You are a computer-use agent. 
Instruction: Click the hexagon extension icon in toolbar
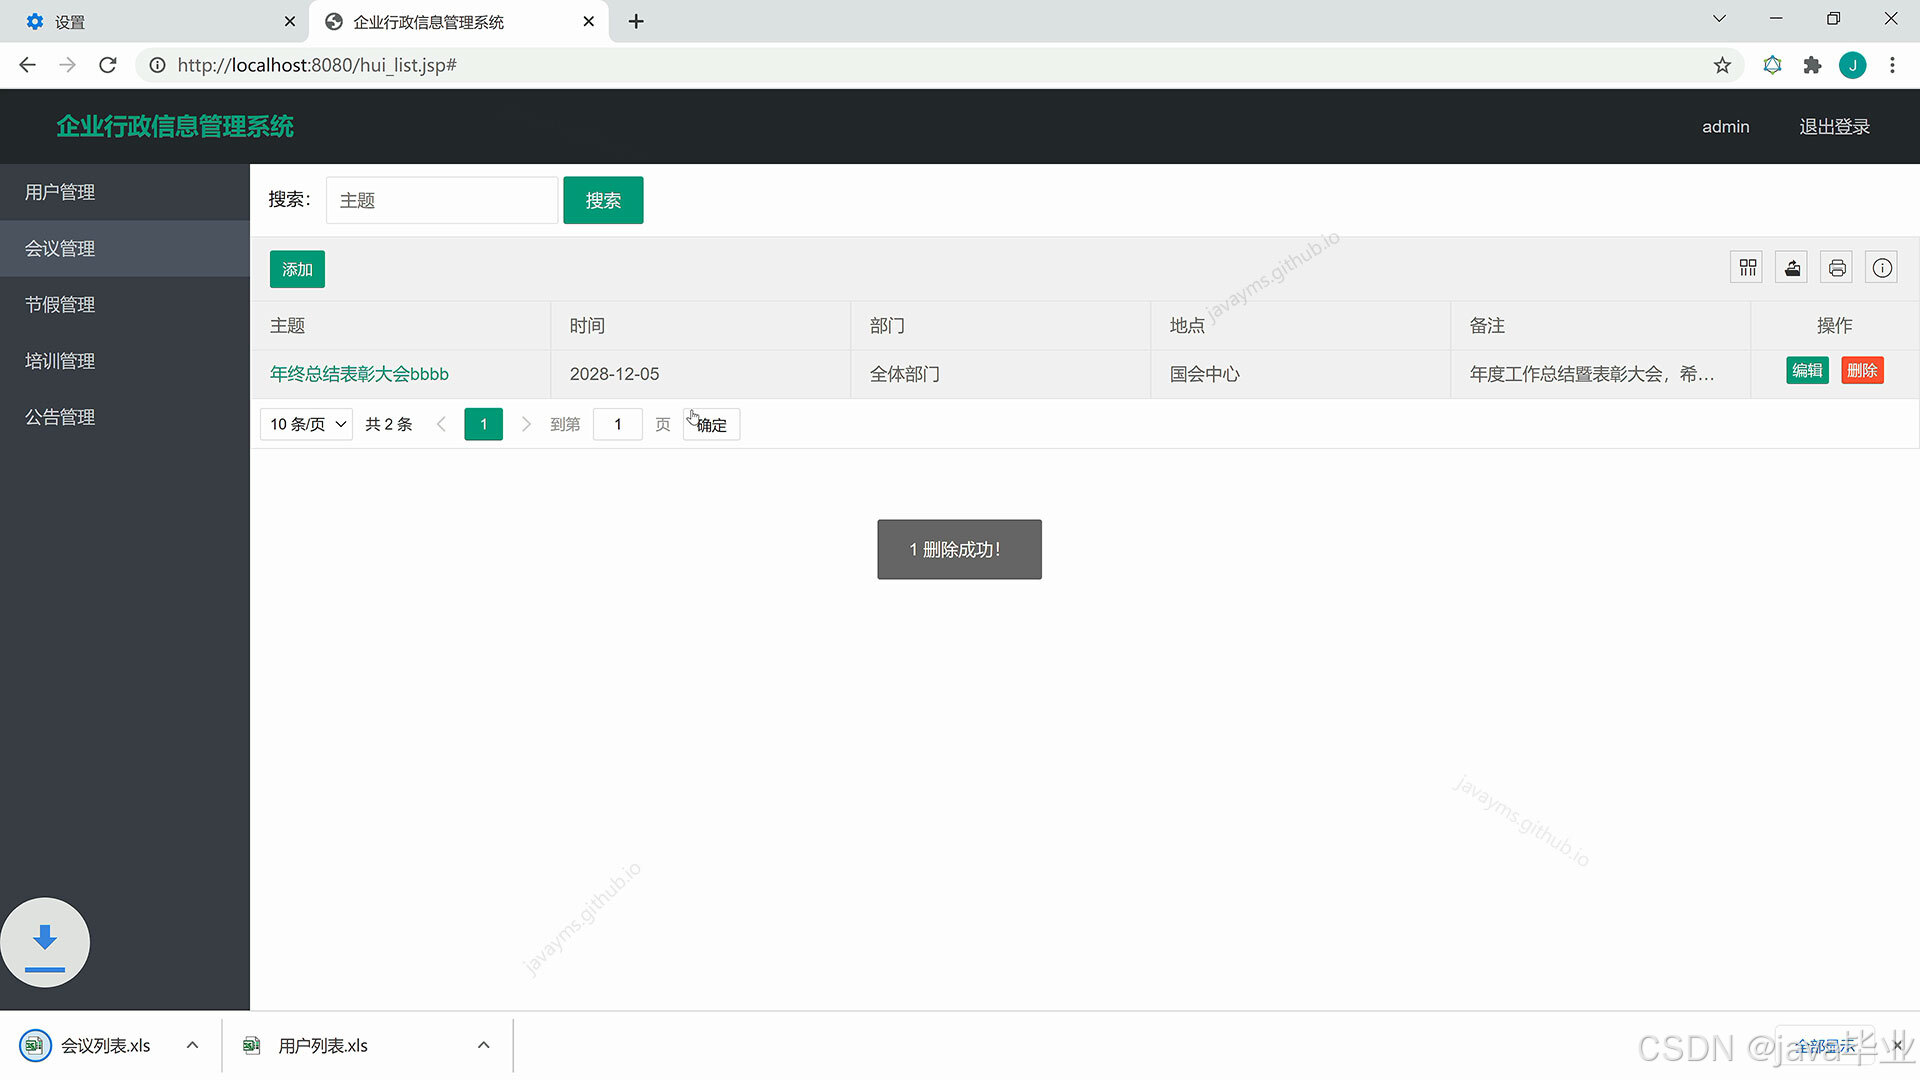(1772, 65)
